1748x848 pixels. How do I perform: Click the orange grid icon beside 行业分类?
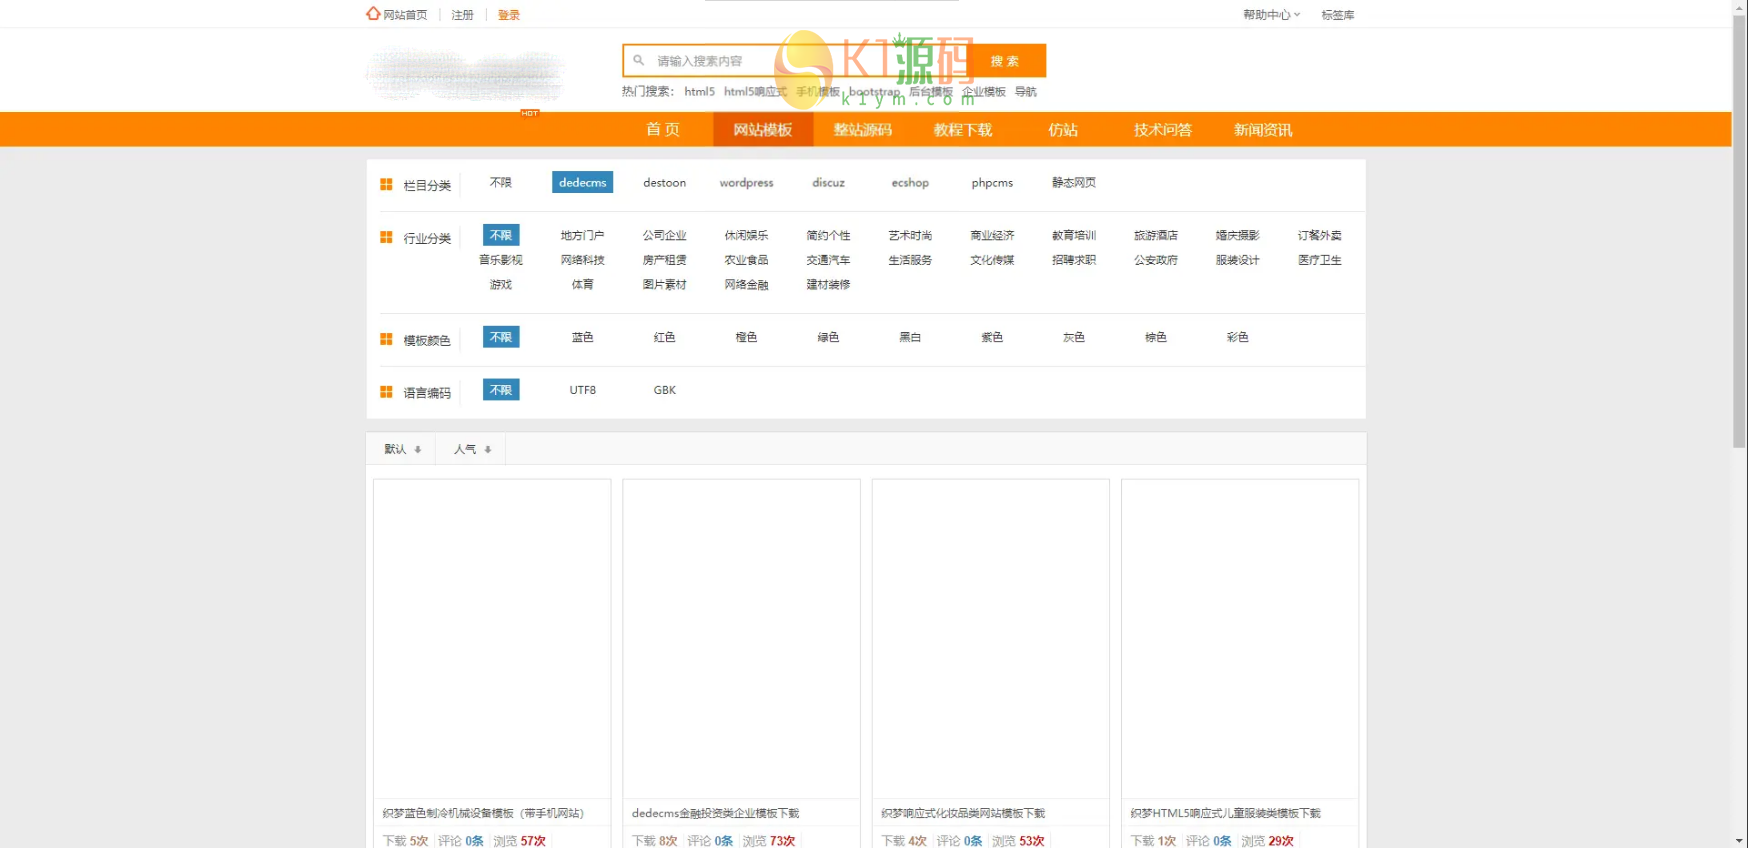click(386, 238)
